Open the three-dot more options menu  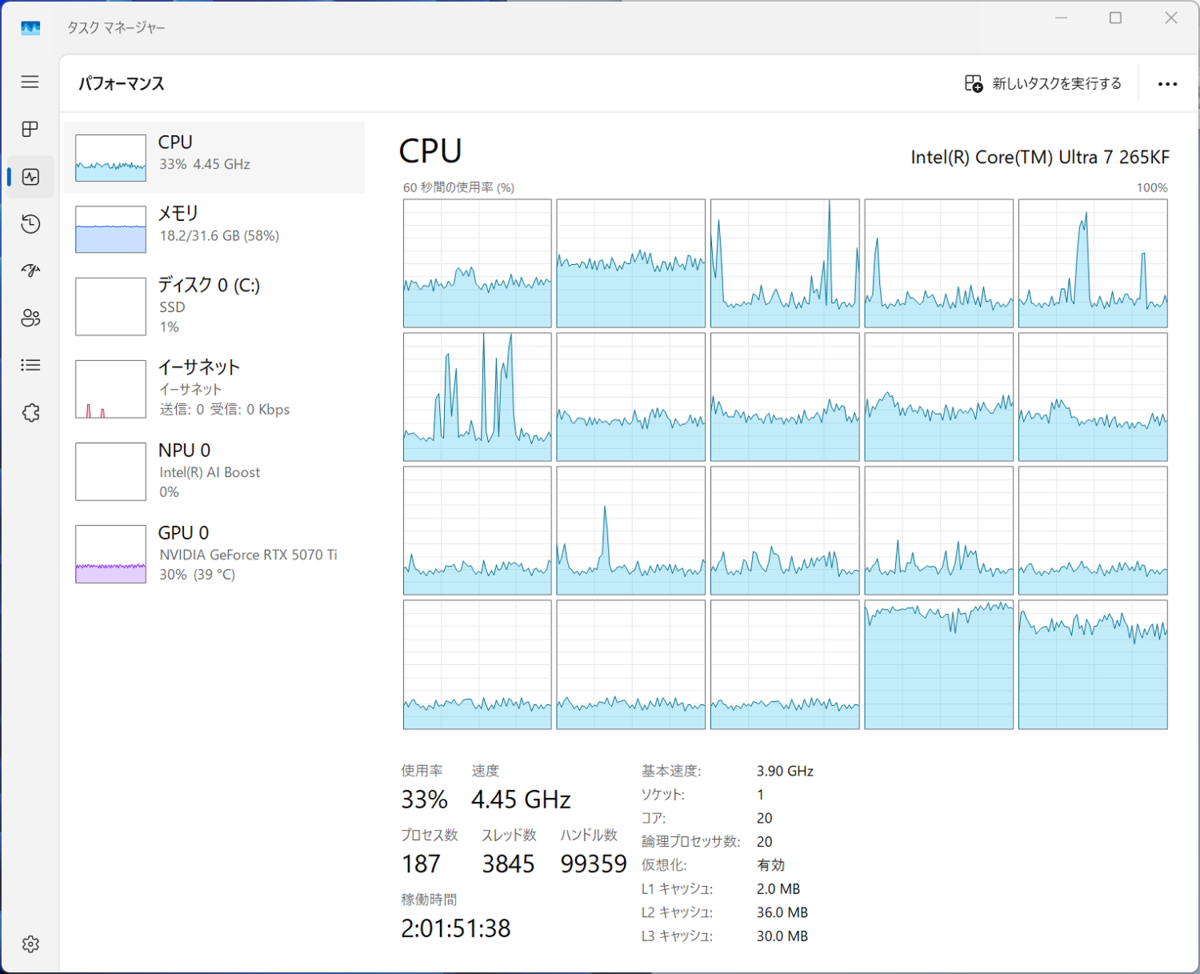1167,84
